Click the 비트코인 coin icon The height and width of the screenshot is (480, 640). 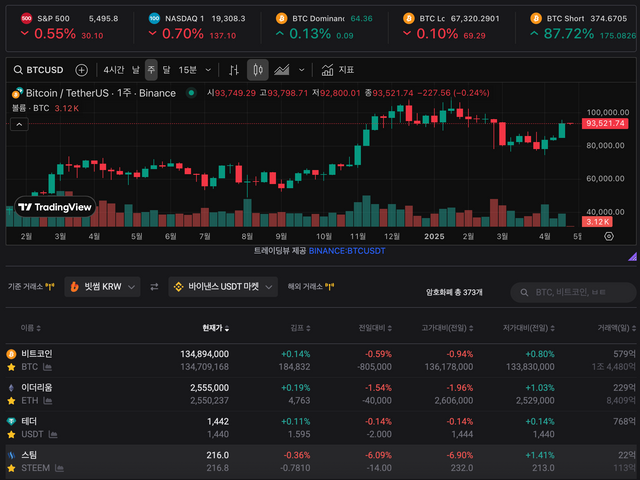pos(11,354)
